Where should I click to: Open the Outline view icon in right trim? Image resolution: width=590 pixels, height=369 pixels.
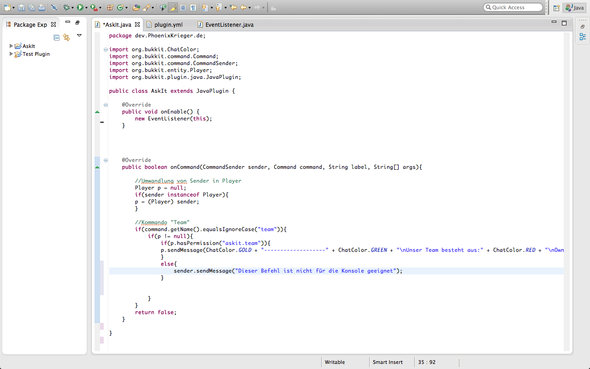[x=582, y=36]
